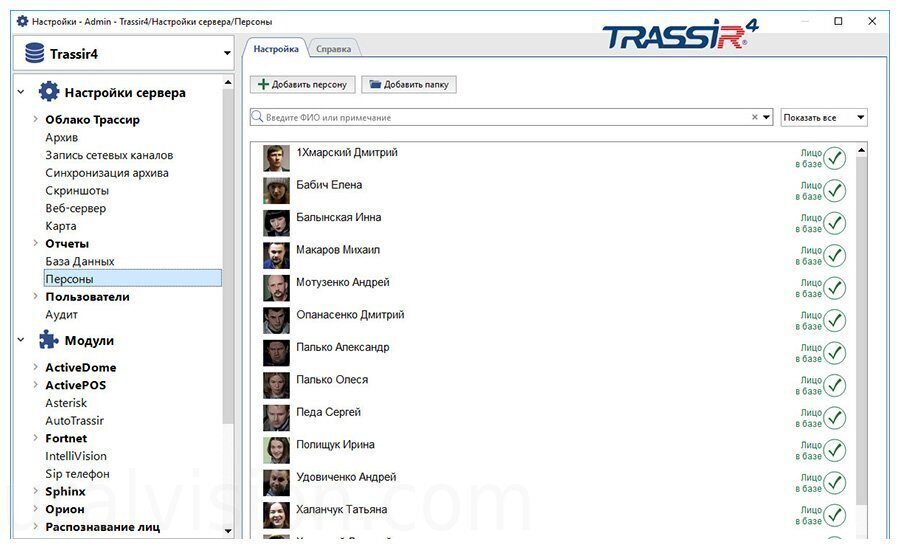Click the server settings gear icon
900x550 pixels.
(x=49, y=92)
